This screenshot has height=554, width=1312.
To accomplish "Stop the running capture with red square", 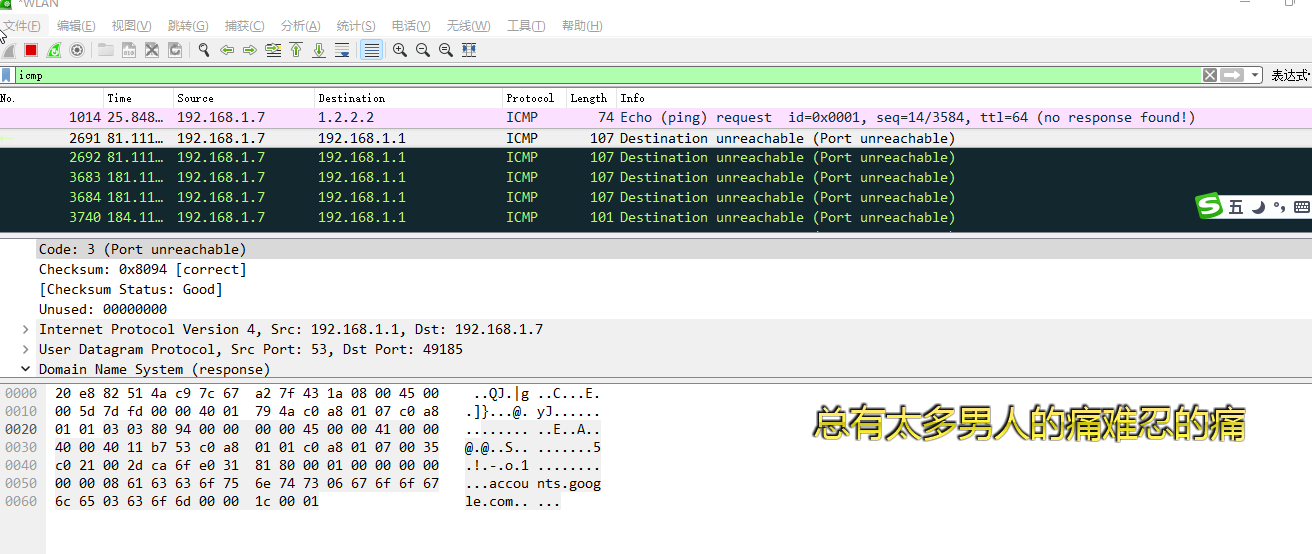I will 31,50.
